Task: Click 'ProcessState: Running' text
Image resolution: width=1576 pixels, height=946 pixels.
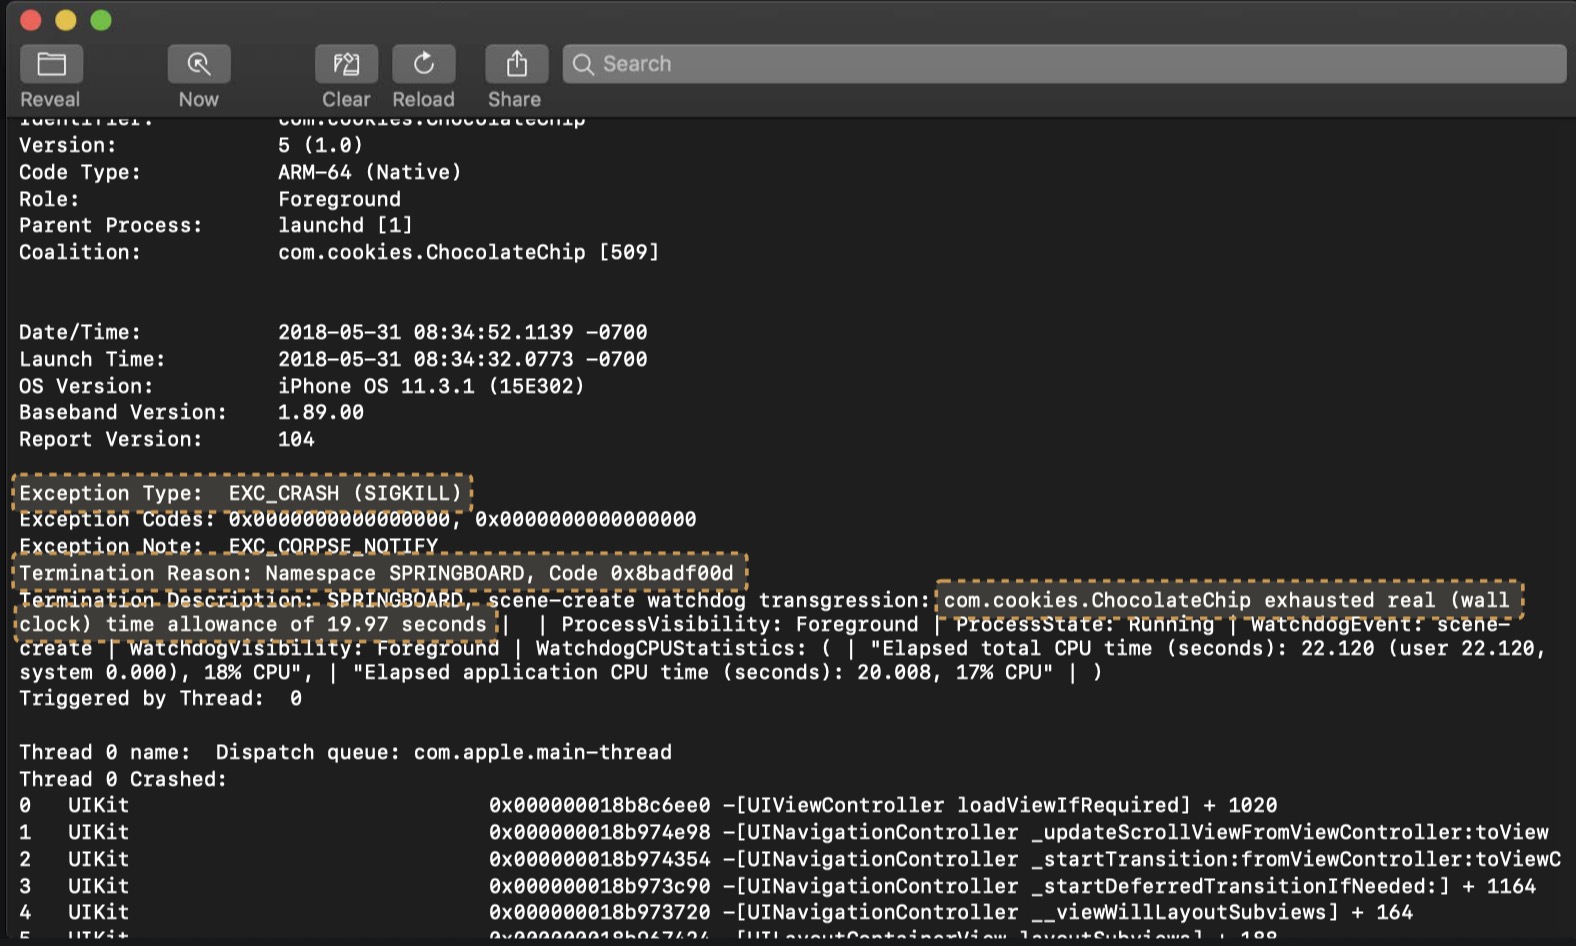Action: 1084,624
